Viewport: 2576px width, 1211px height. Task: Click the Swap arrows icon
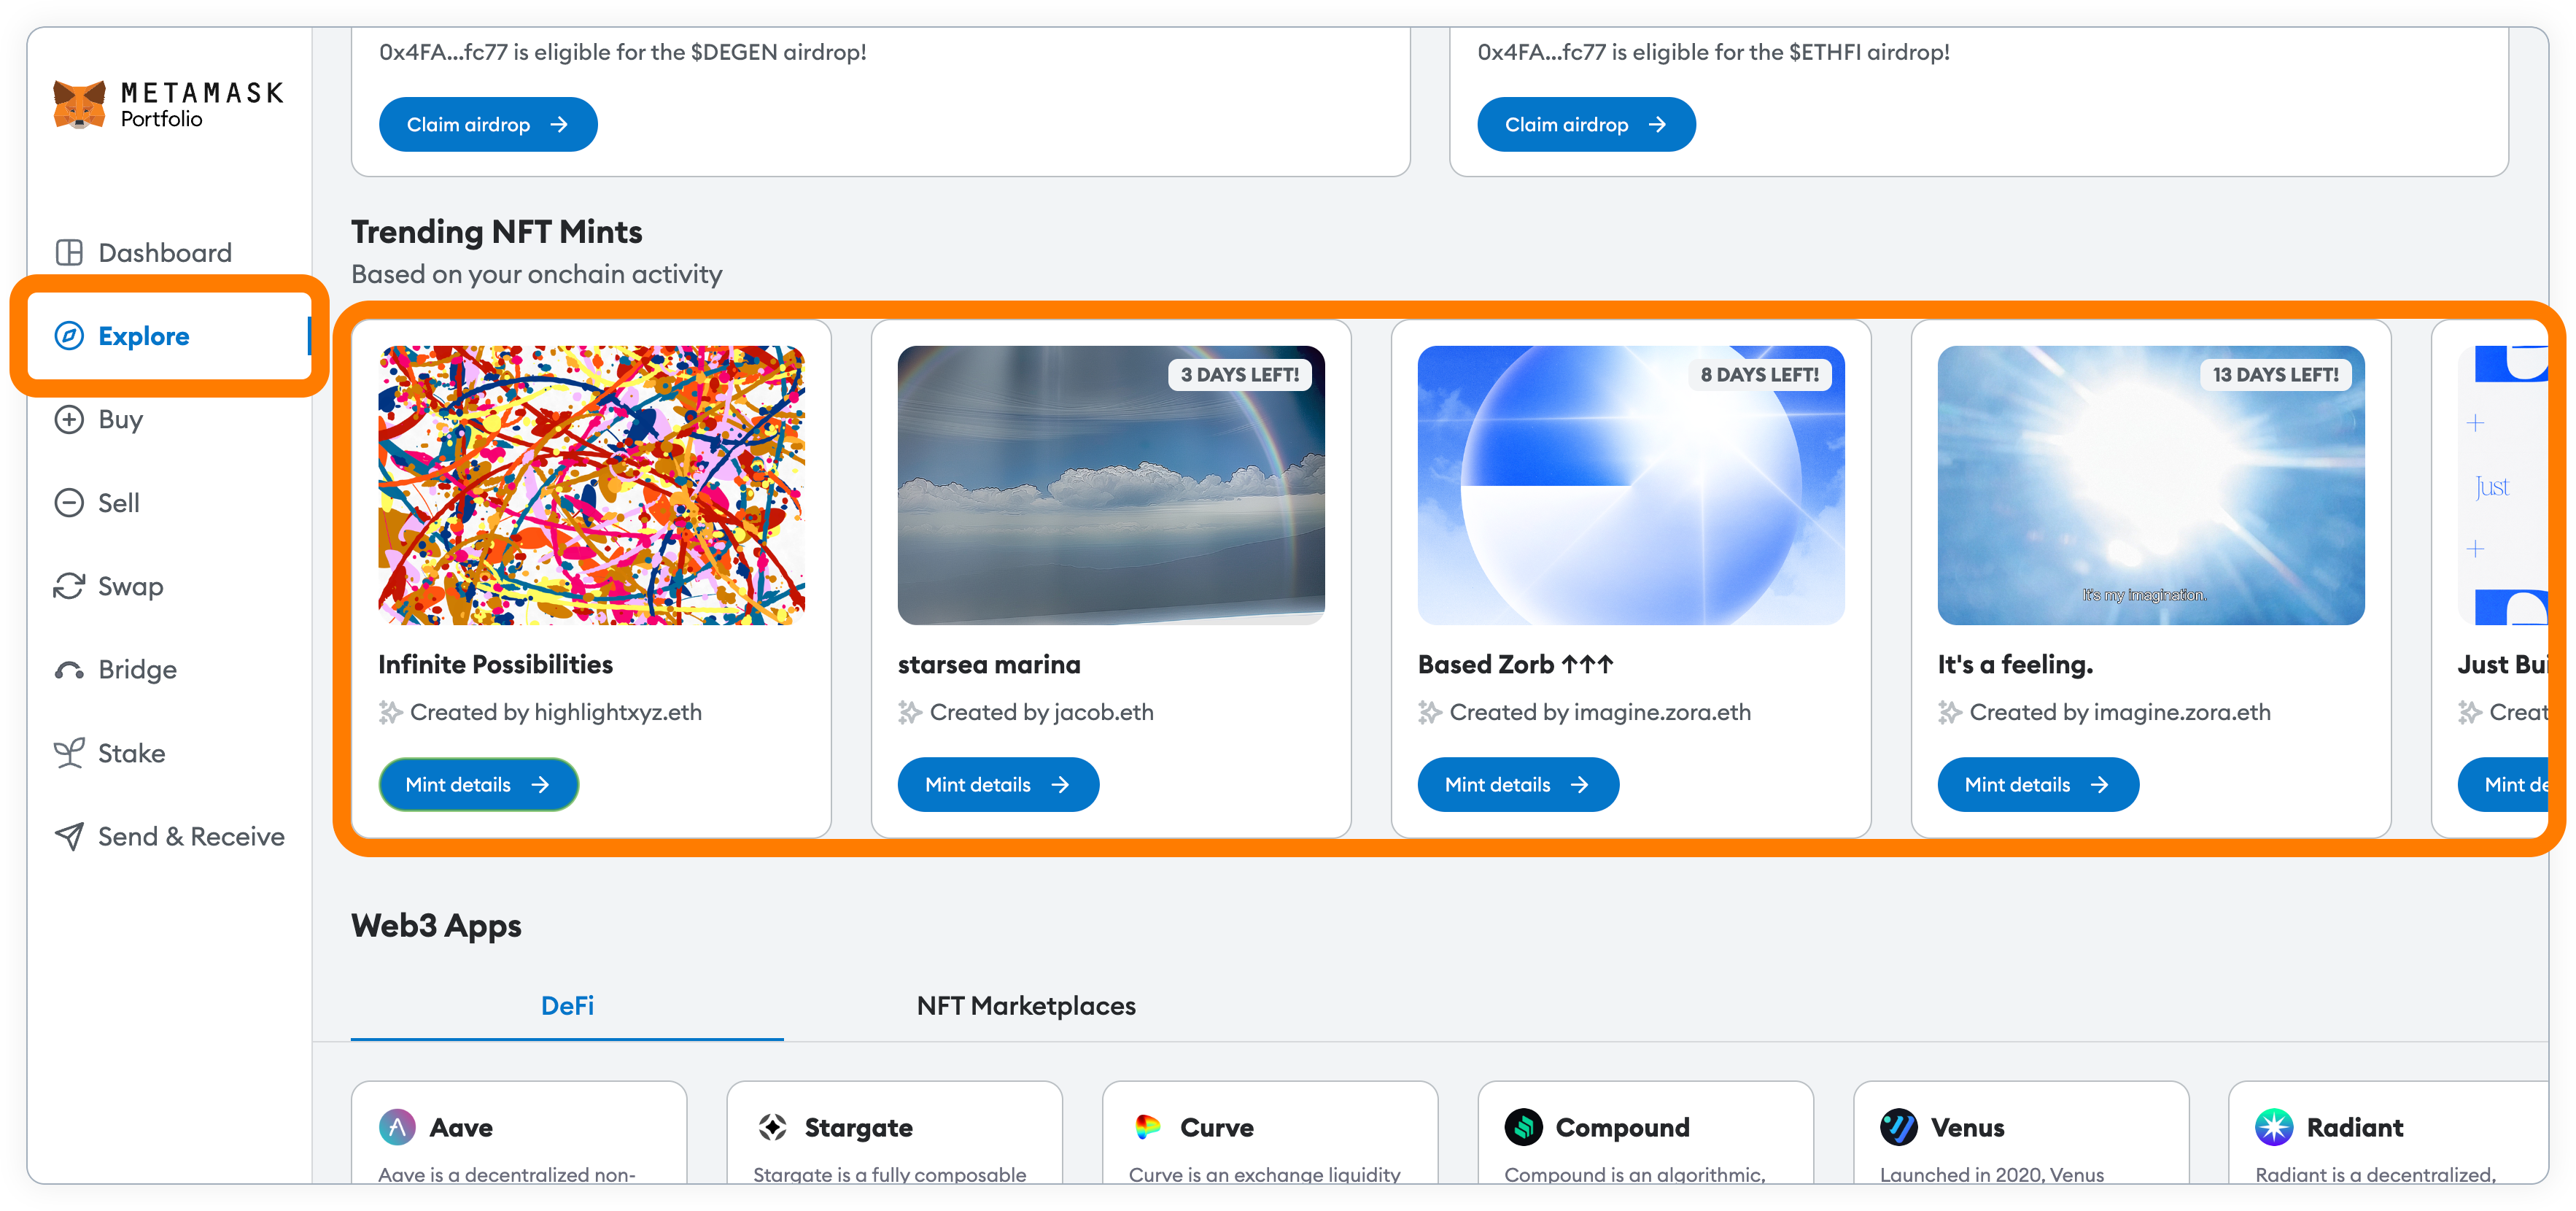[69, 586]
